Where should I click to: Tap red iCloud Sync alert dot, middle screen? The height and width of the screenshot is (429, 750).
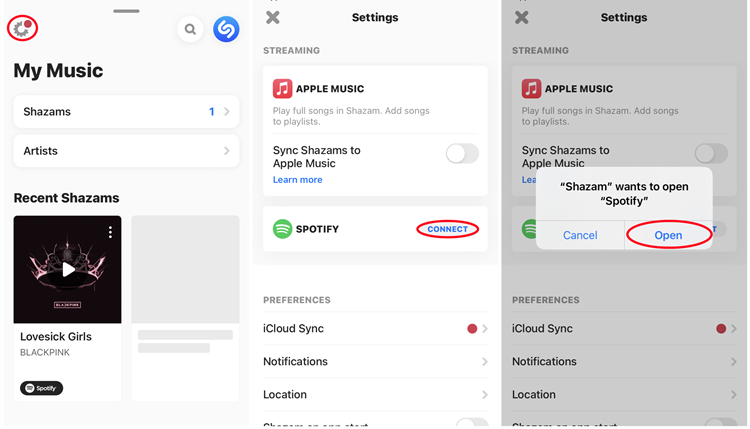(x=472, y=329)
